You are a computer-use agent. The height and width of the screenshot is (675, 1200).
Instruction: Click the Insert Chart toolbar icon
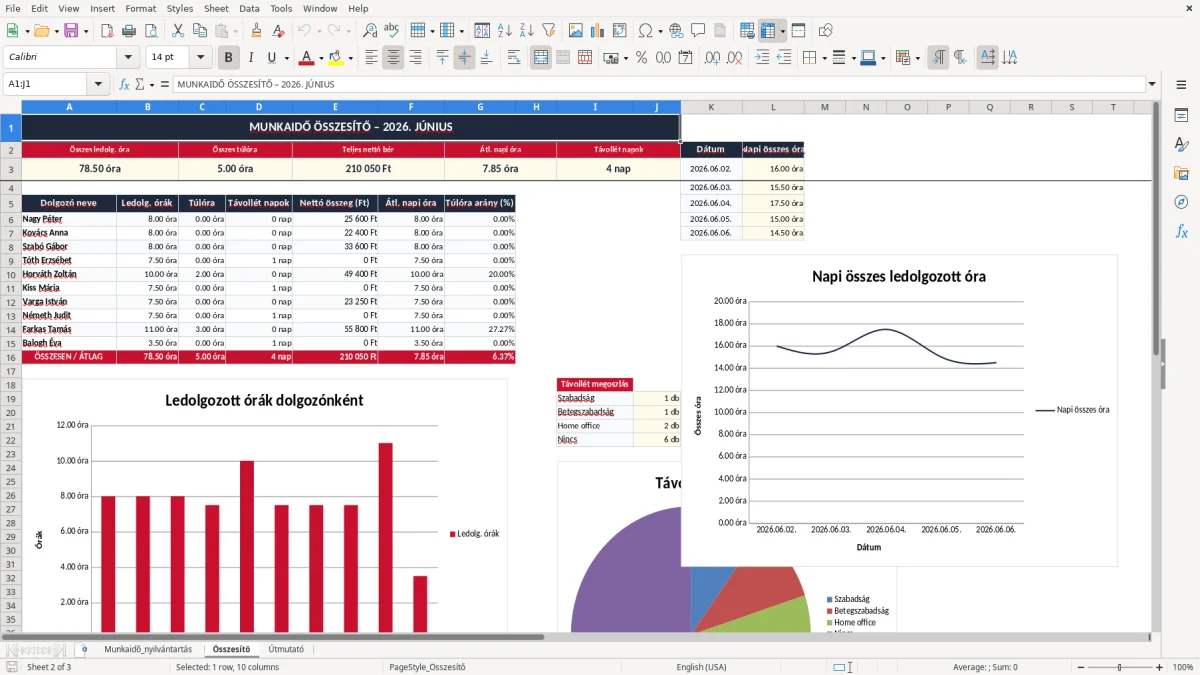tap(598, 31)
